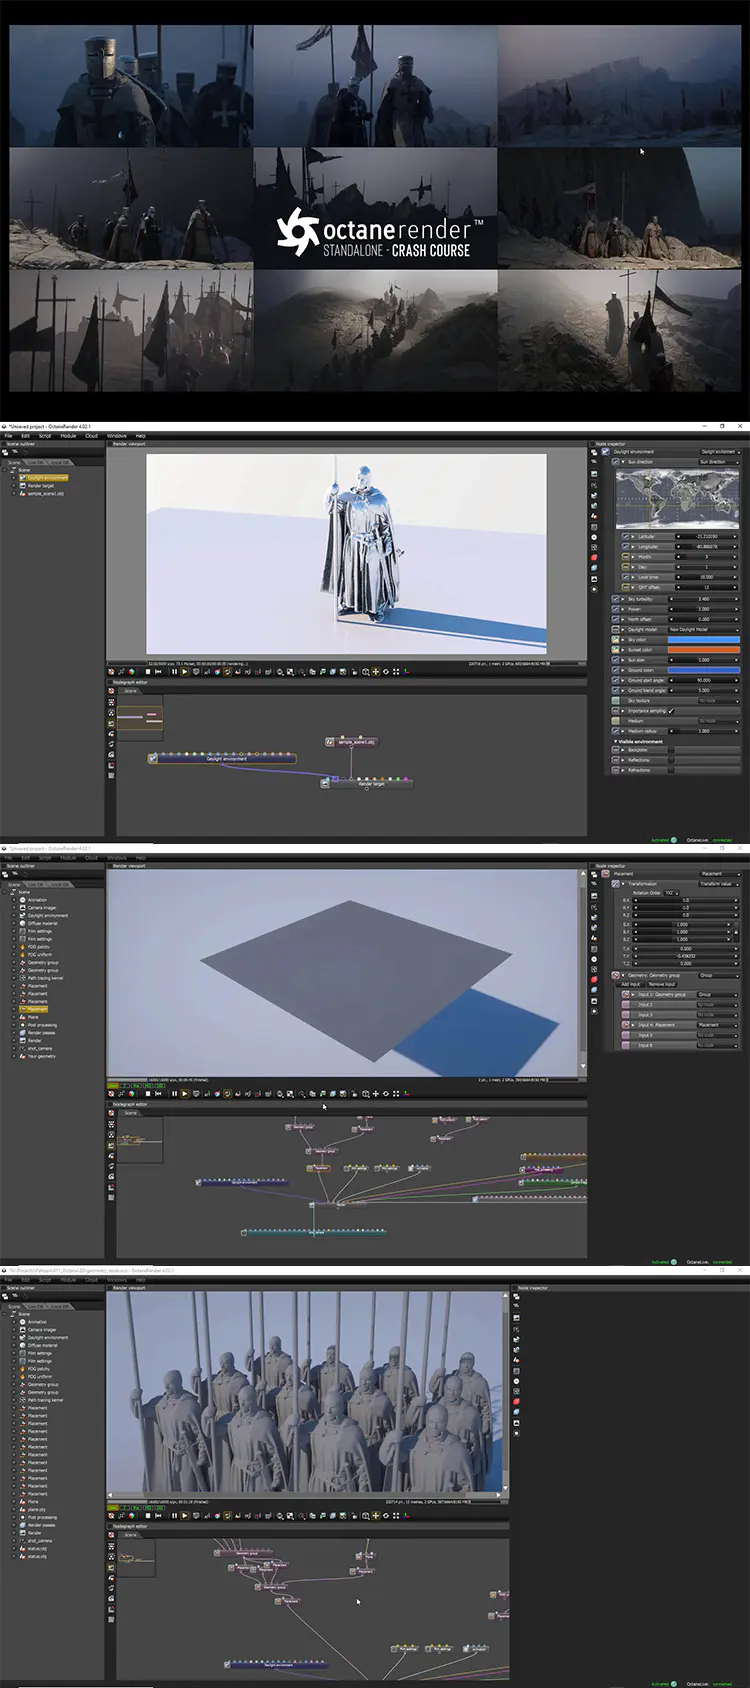The height and width of the screenshot is (1688, 750).
Task: Select the sample_scene1.obj node in the nodegraph
Action: (x=352, y=742)
